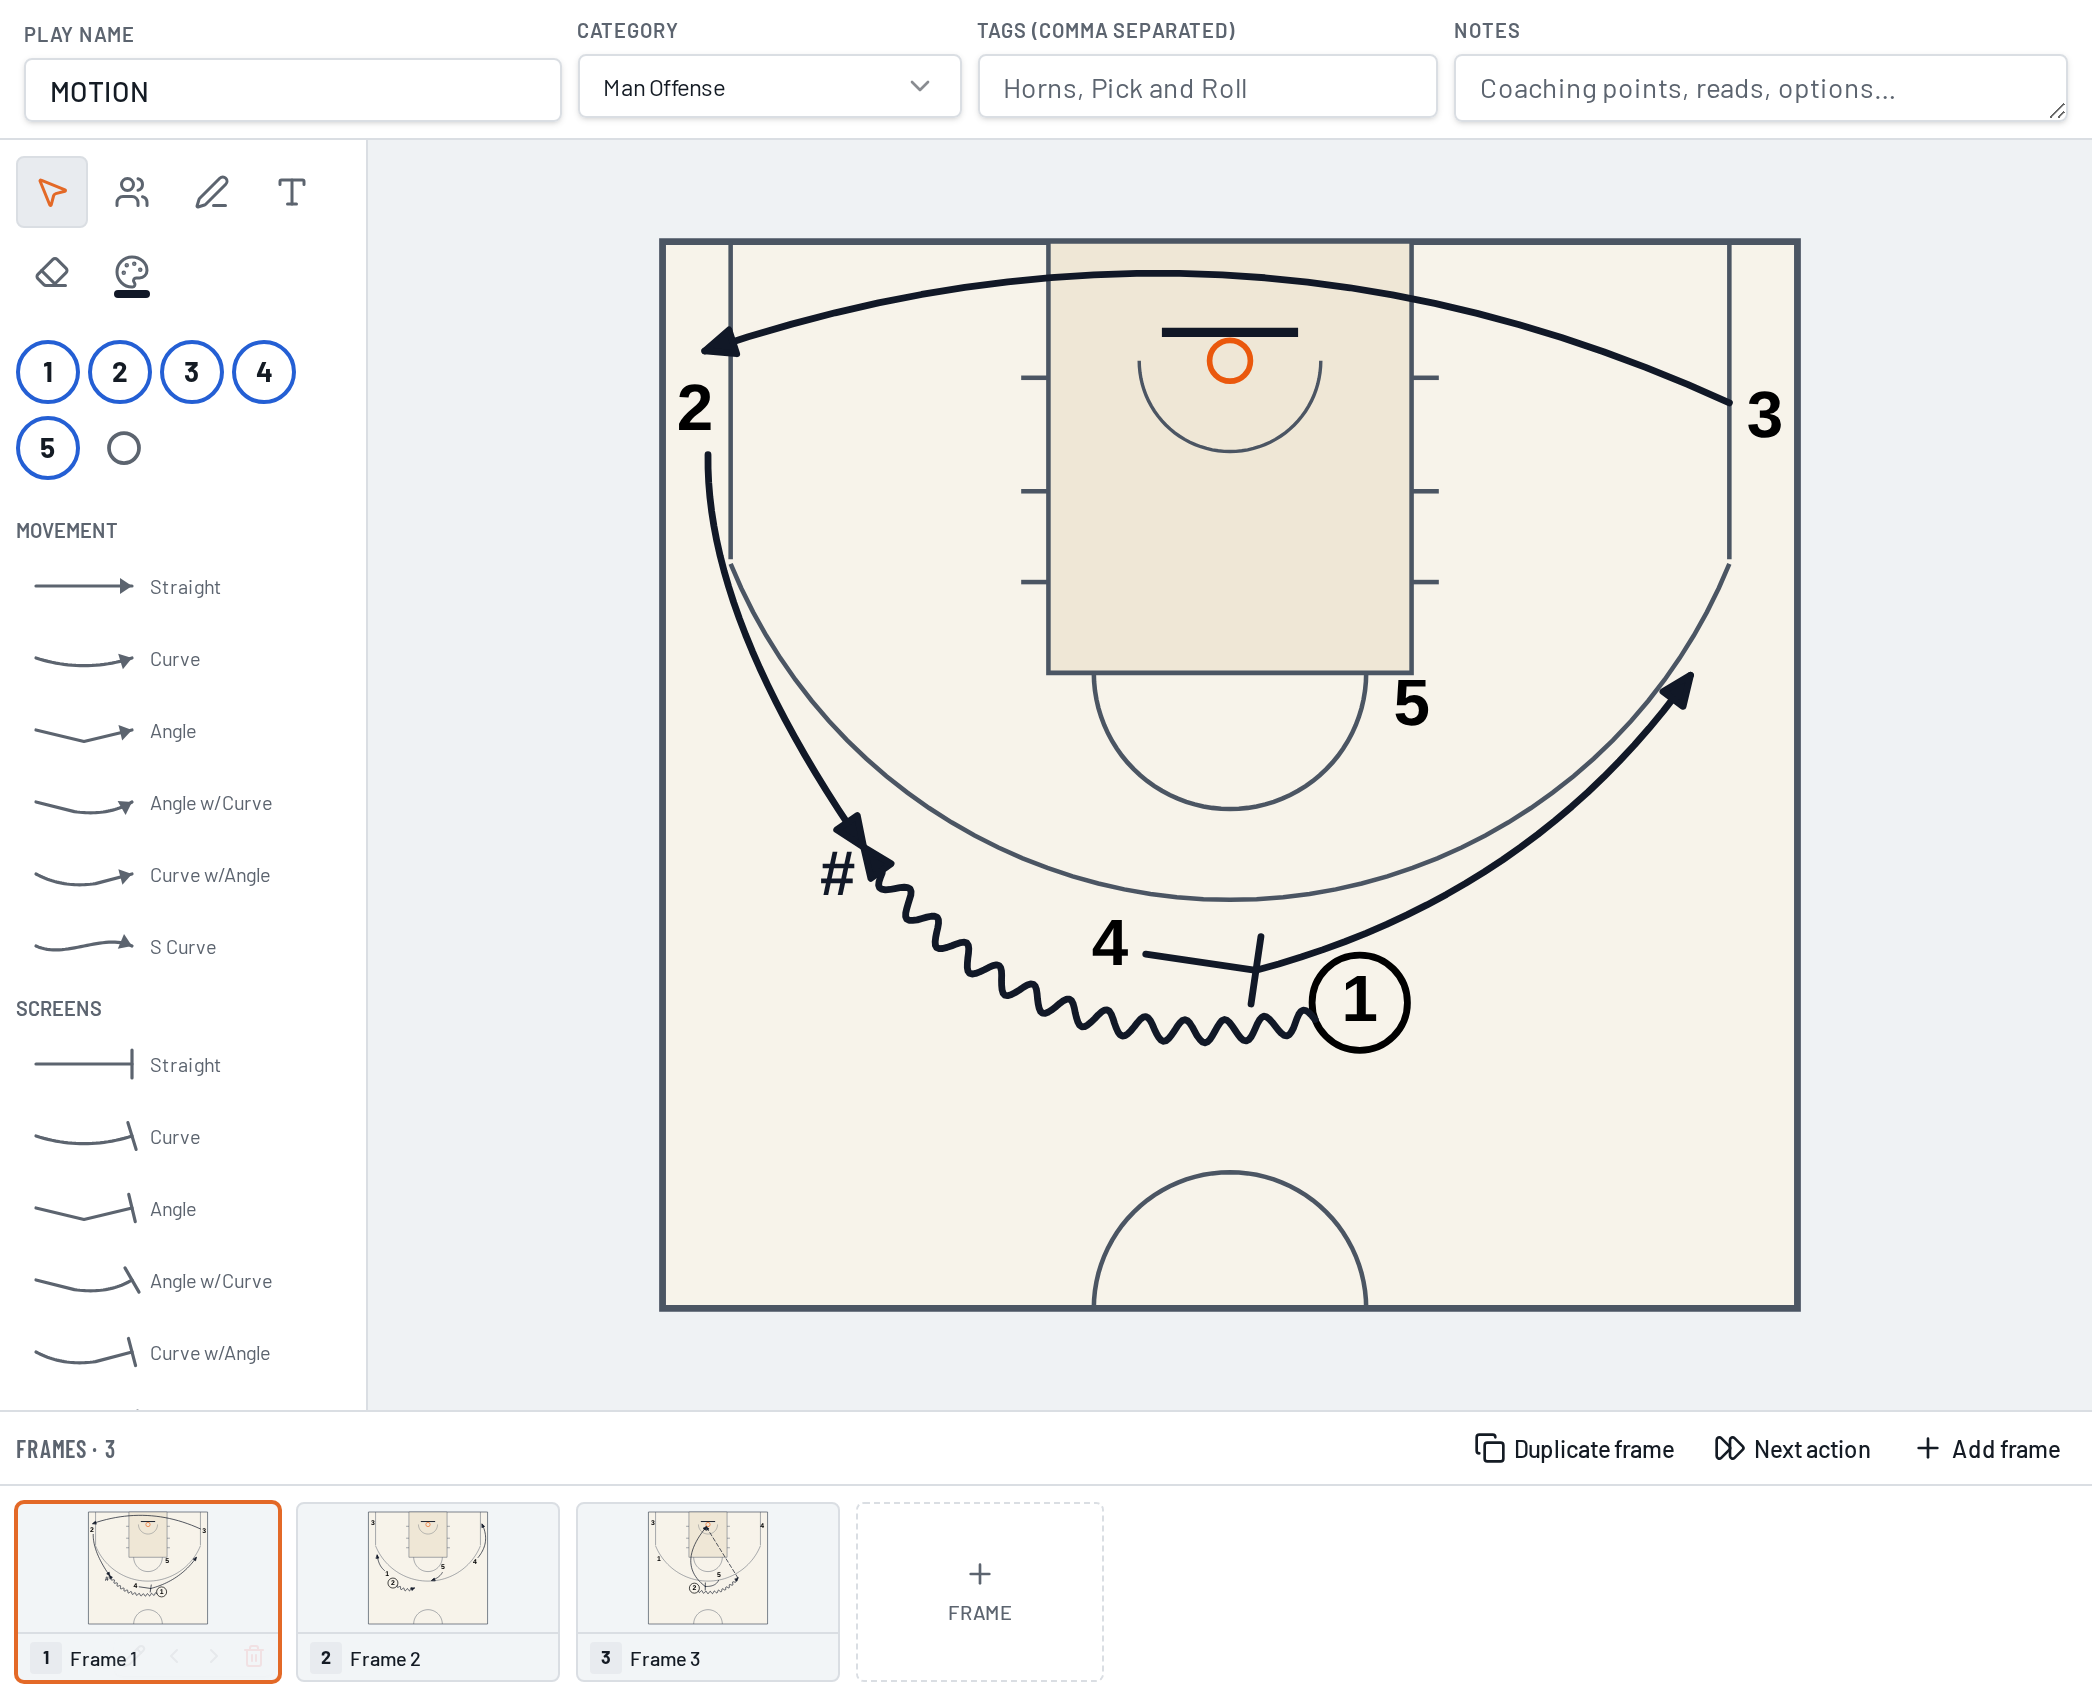The height and width of the screenshot is (1698, 2092).
Task: Select circled player 1 on court
Action: [x=1359, y=1001]
